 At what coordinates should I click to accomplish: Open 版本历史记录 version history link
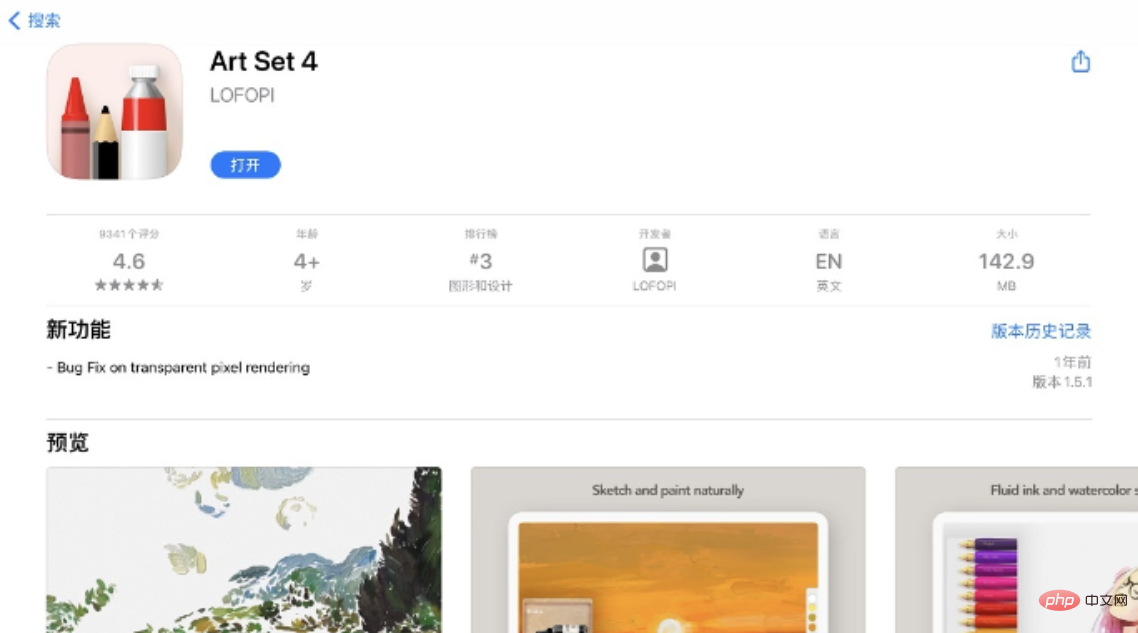tap(1040, 331)
